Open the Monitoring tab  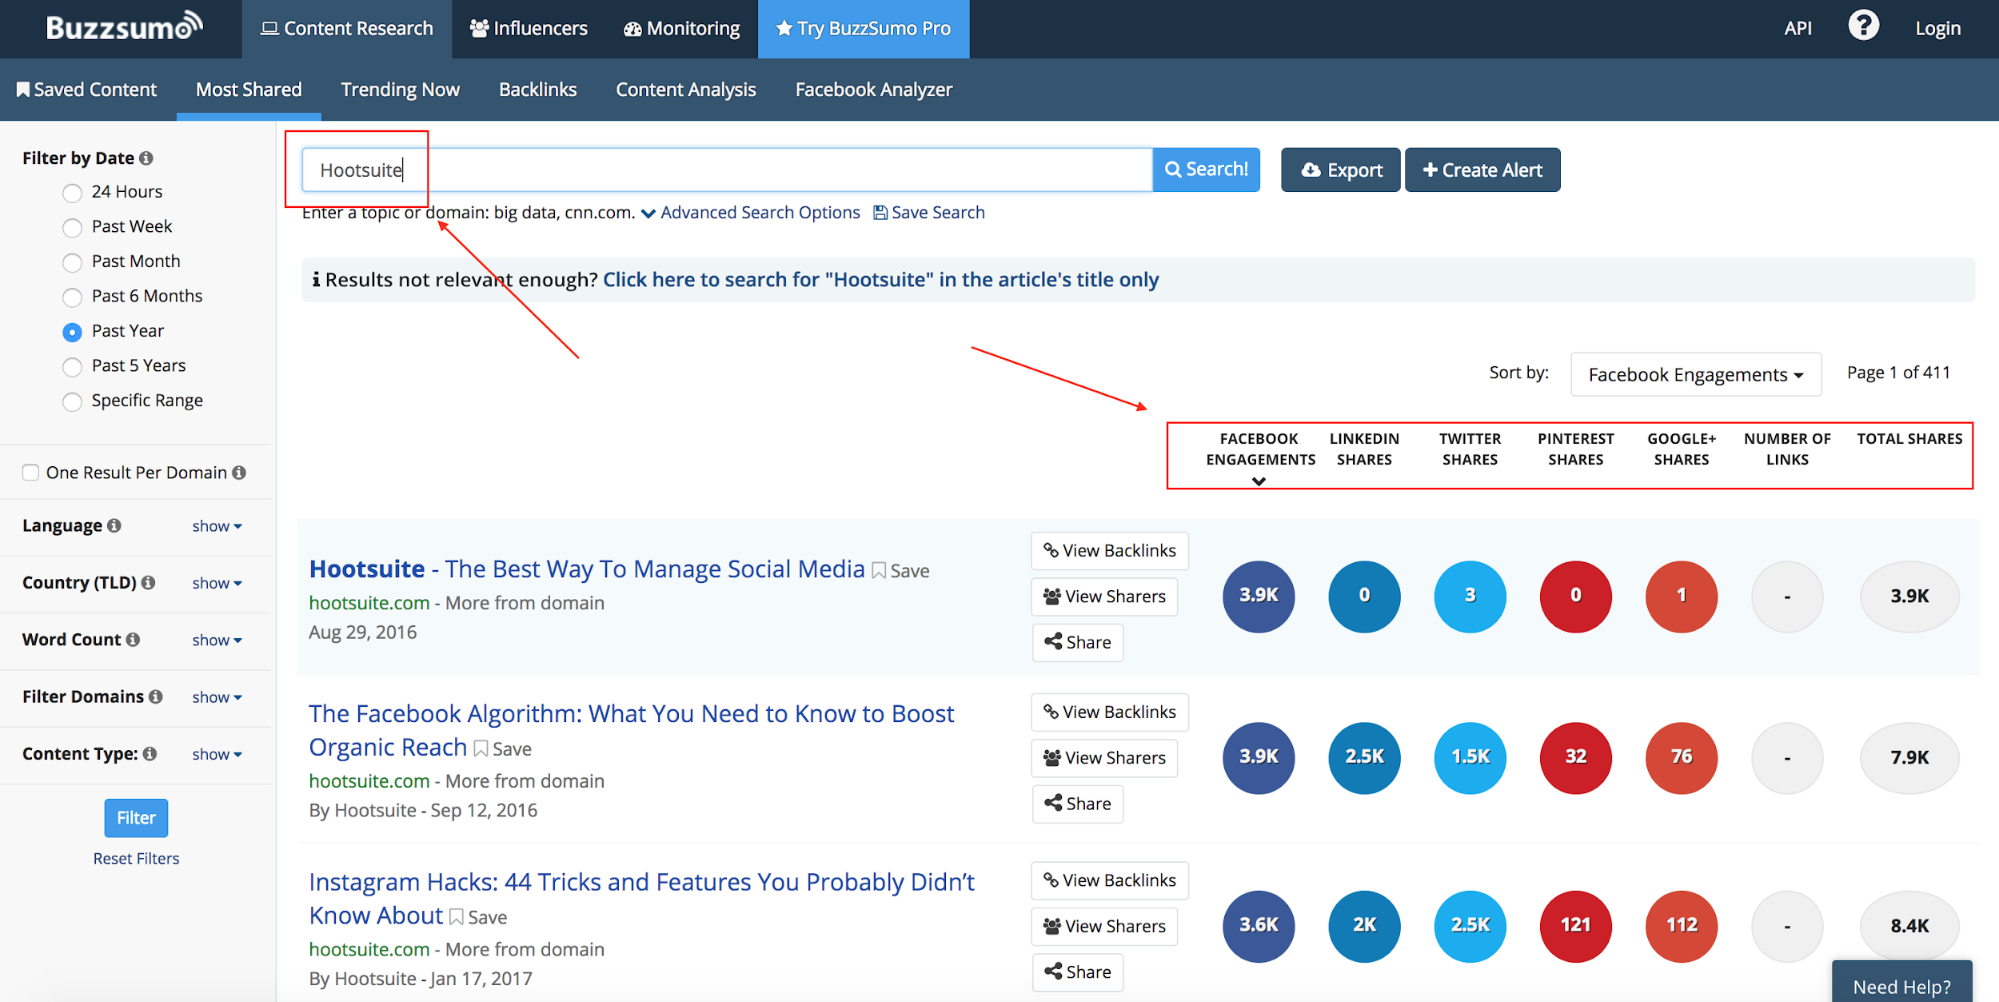click(682, 29)
